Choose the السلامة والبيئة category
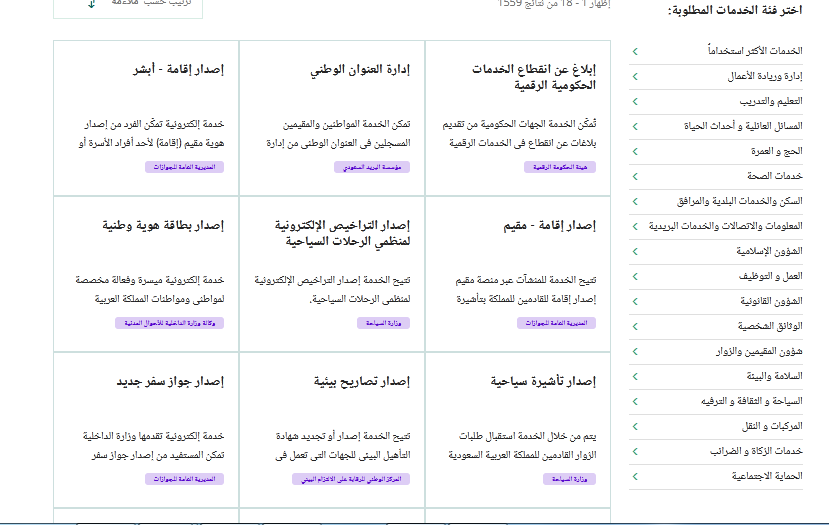829x525 pixels. tap(716, 376)
